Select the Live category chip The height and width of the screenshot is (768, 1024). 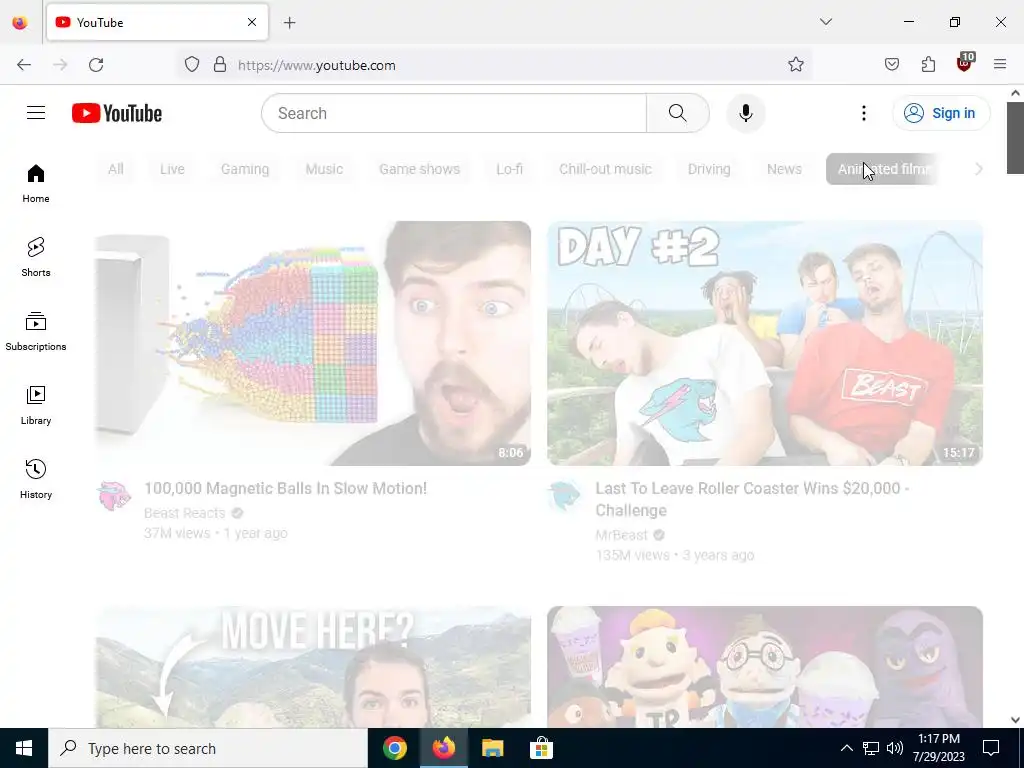tap(172, 169)
